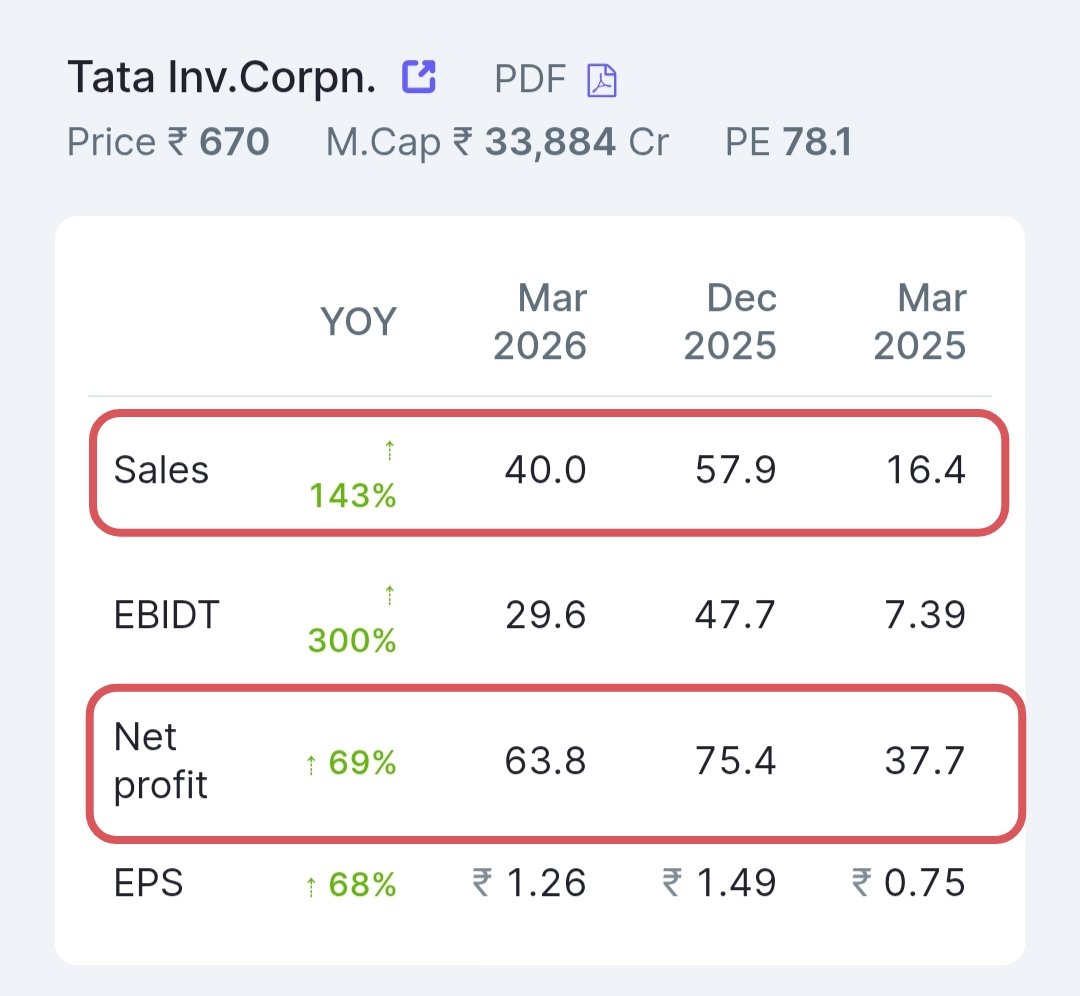Click the Sales row label
Viewport: 1080px width, 996px height.
point(161,470)
